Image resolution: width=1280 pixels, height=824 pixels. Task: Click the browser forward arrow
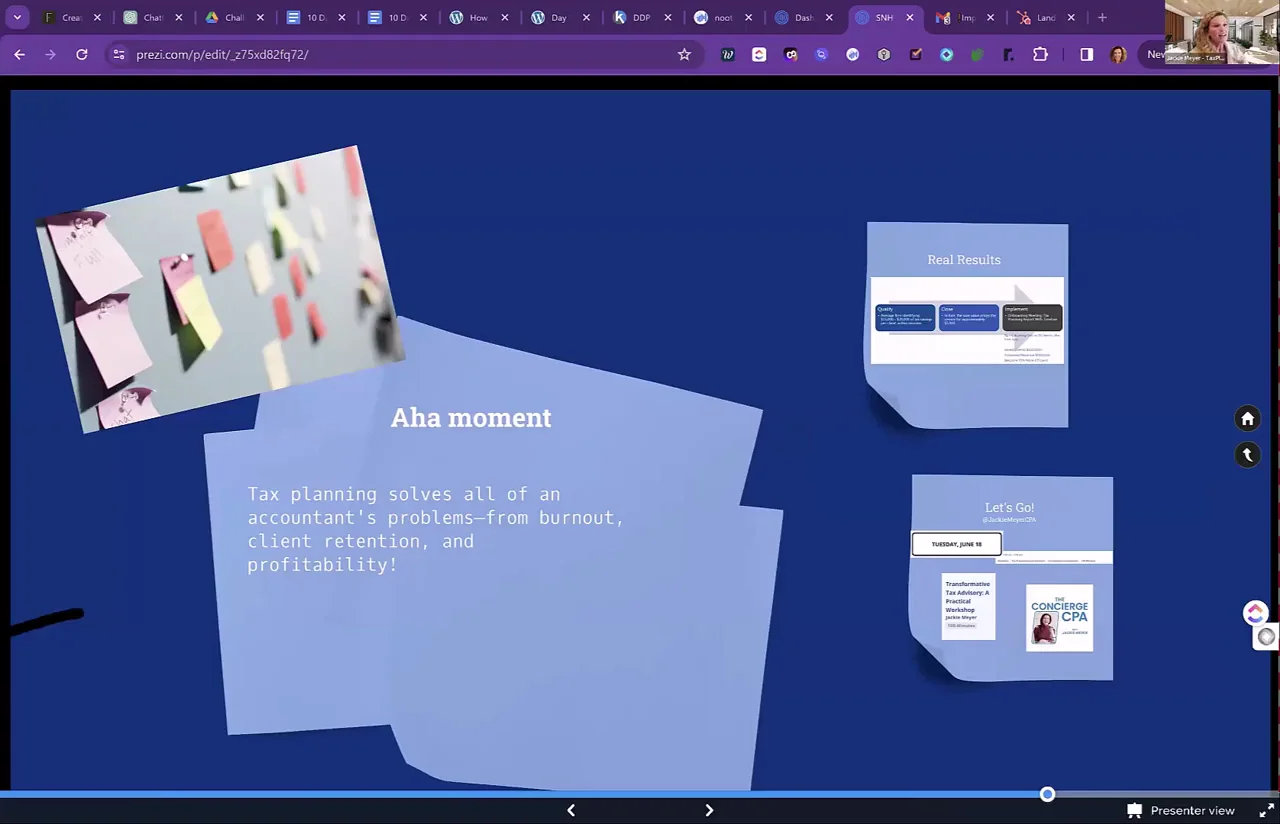[x=50, y=54]
